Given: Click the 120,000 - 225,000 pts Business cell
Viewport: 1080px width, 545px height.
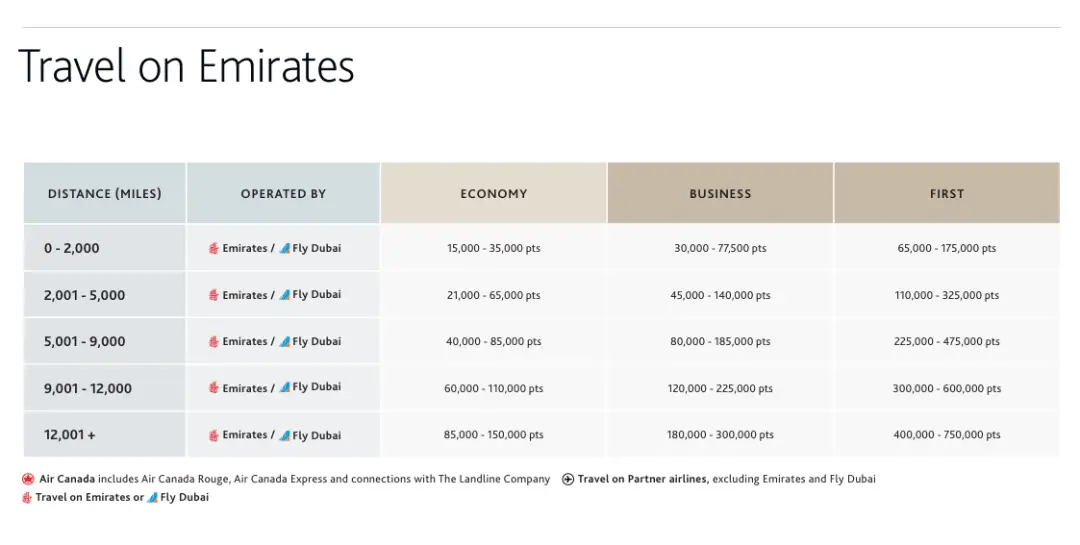Looking at the screenshot, I should [720, 388].
